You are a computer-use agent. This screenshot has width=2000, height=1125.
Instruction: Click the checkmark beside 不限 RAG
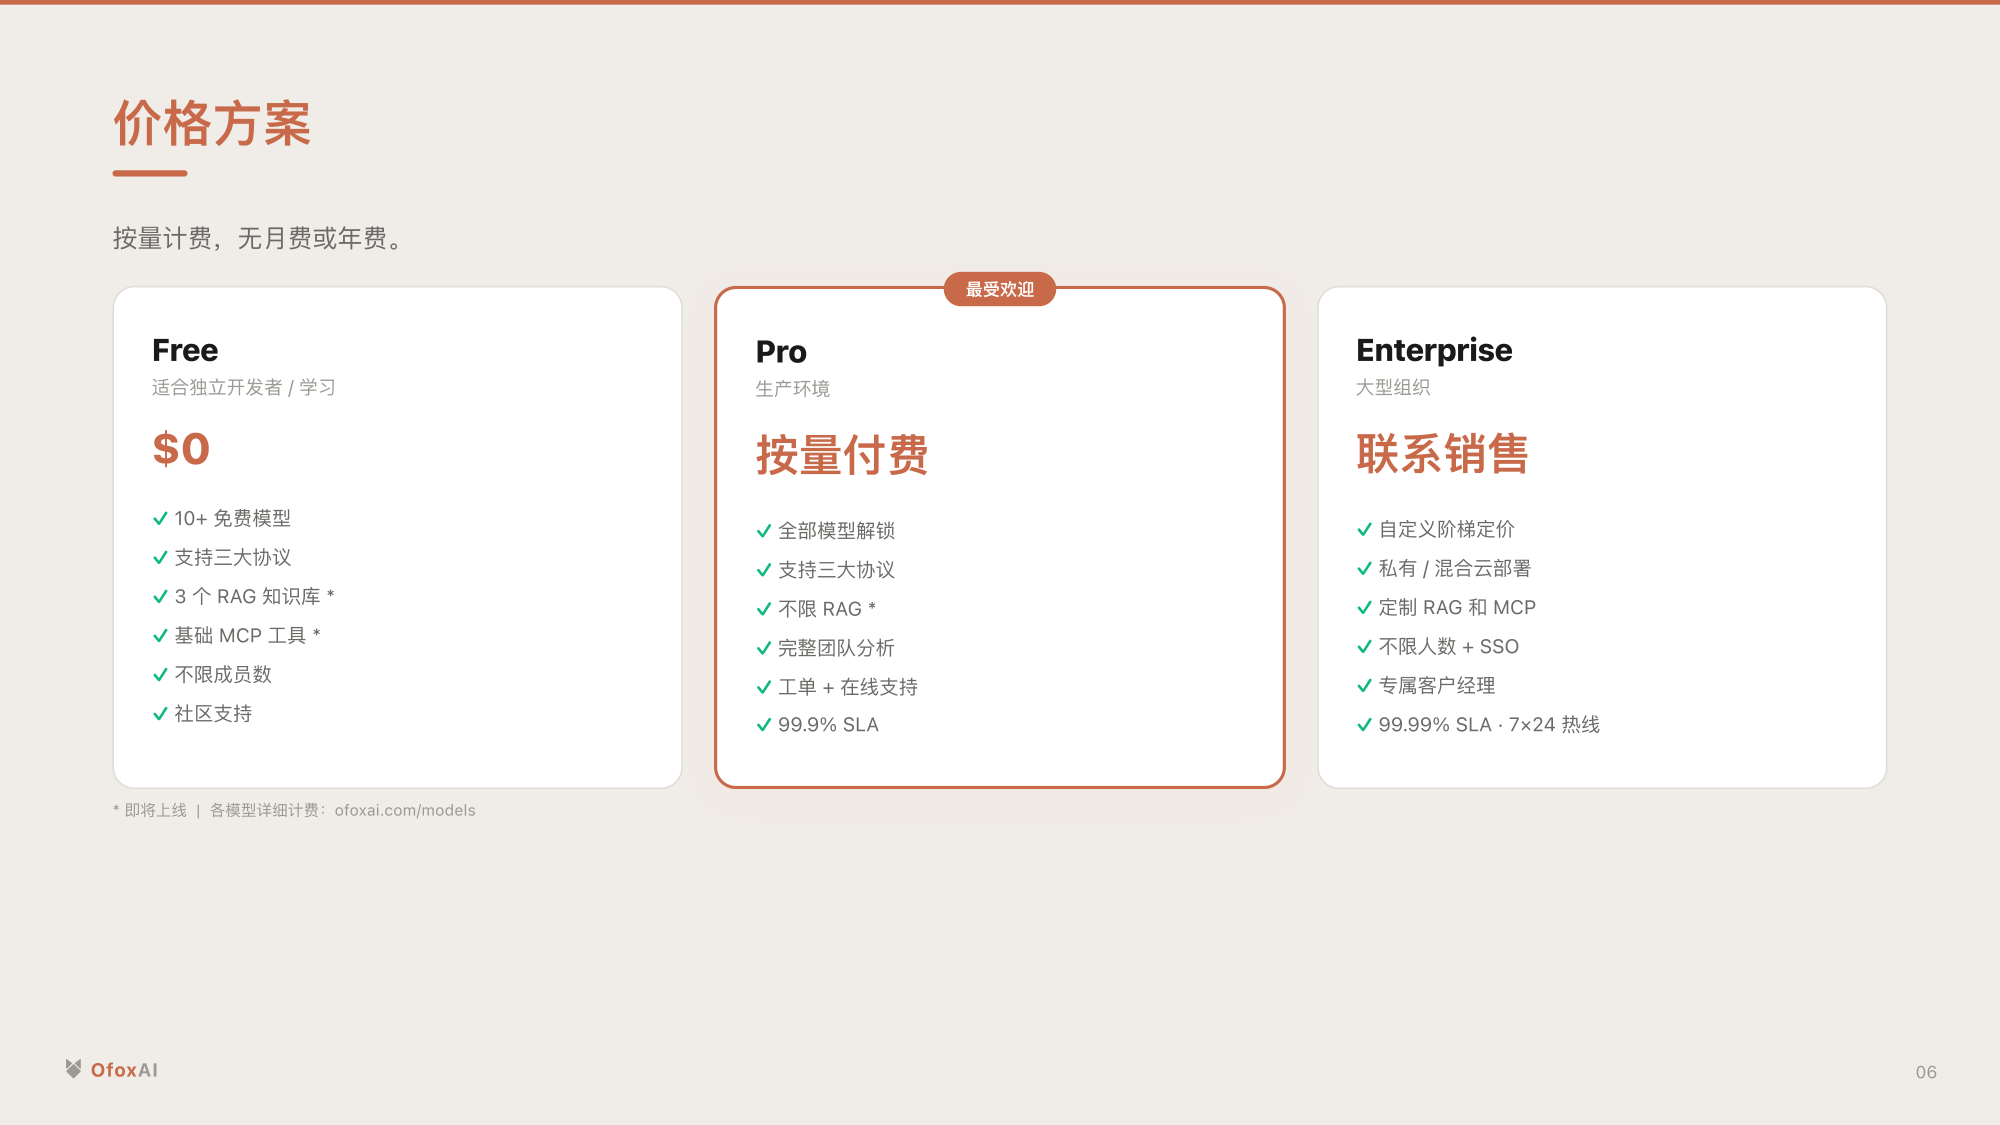(762, 608)
